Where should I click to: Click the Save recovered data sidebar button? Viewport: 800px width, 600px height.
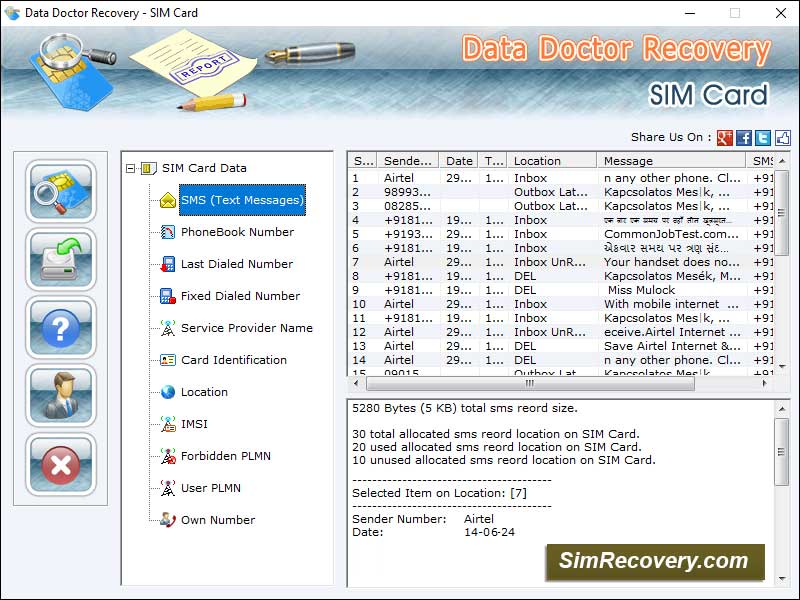click(x=61, y=259)
